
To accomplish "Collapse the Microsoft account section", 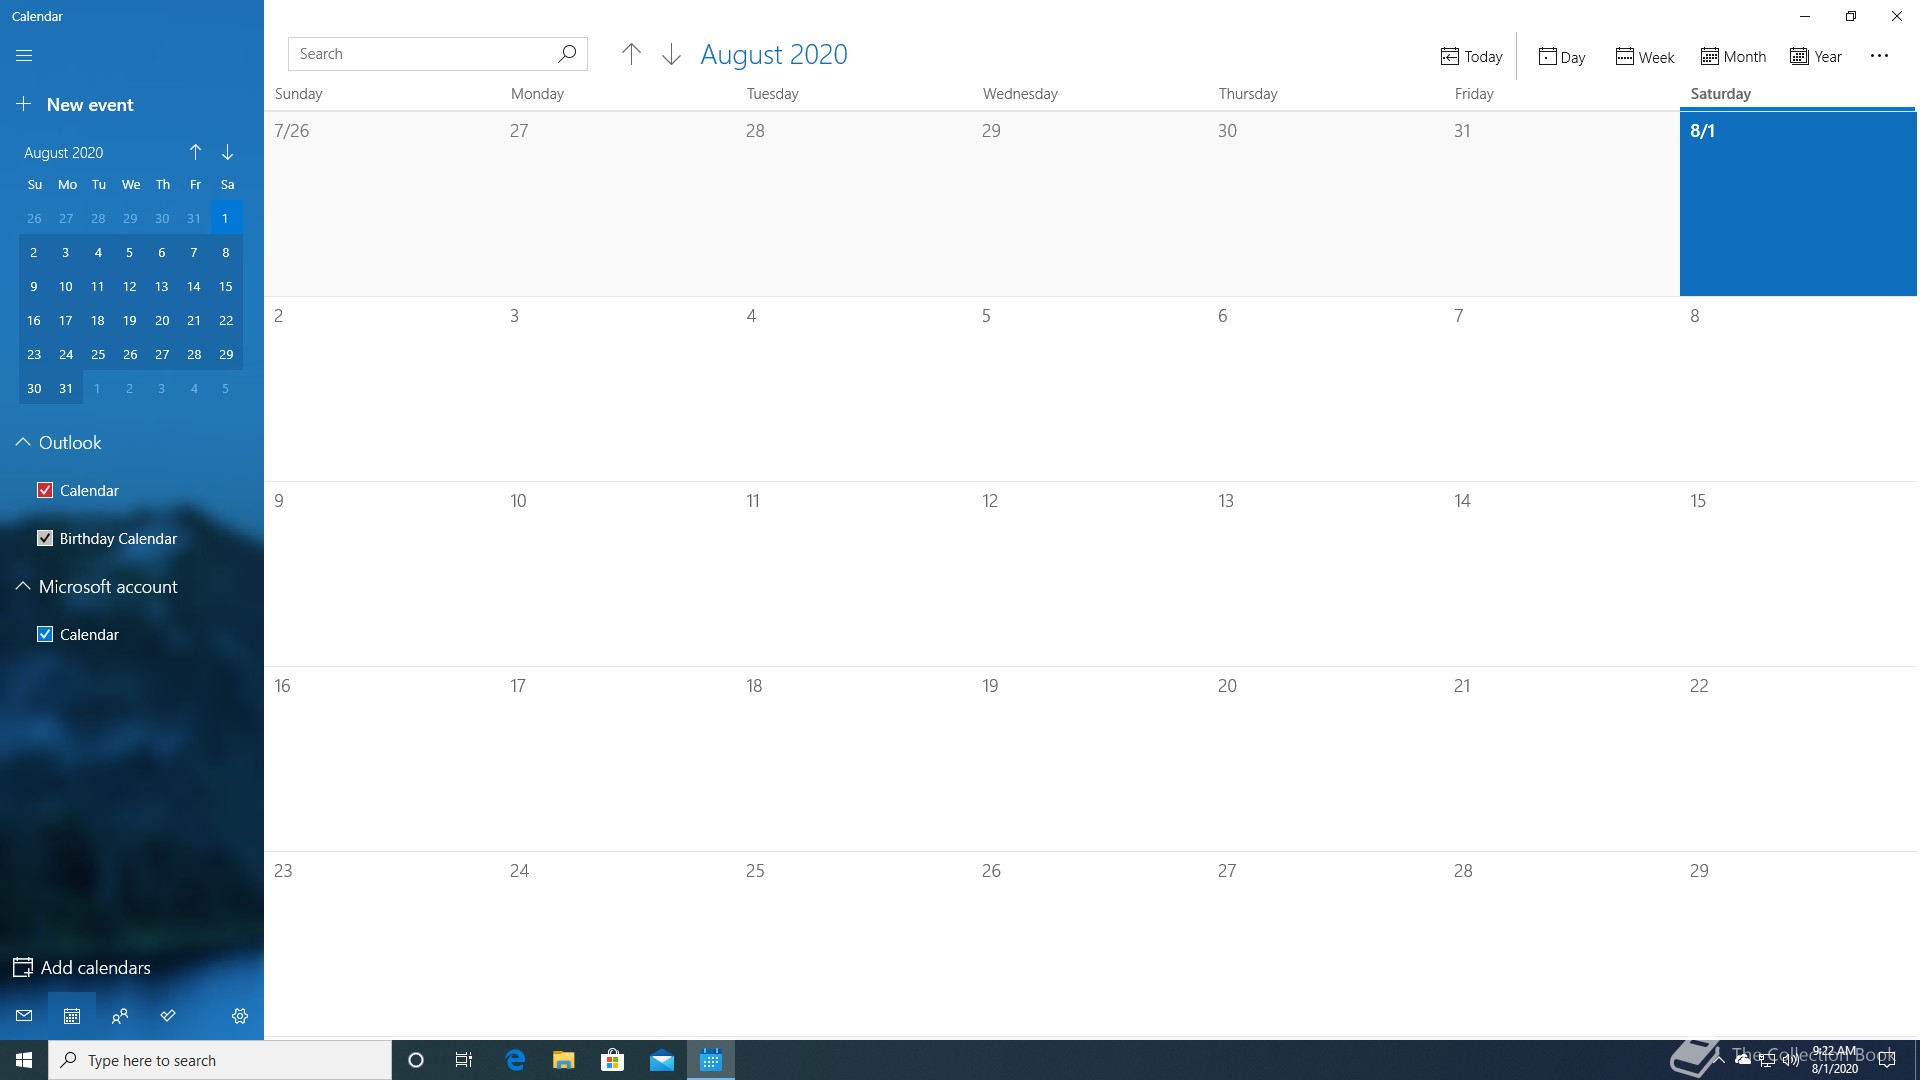I will click(23, 586).
